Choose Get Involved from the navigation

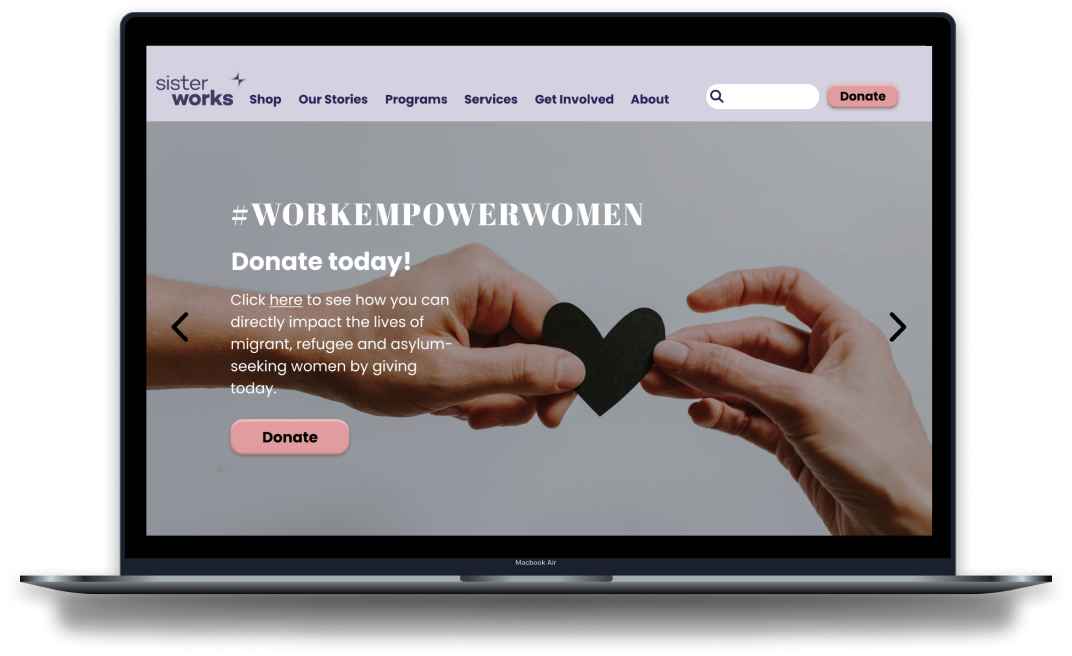click(x=574, y=99)
